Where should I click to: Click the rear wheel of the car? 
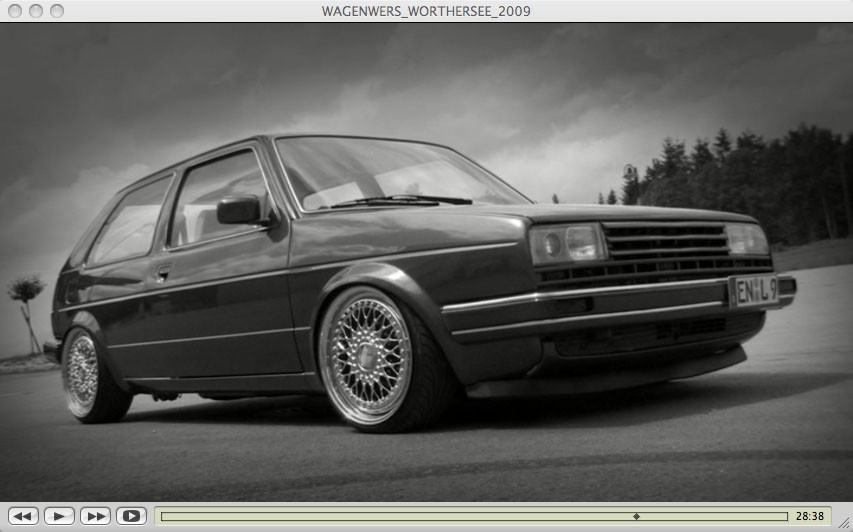point(83,372)
